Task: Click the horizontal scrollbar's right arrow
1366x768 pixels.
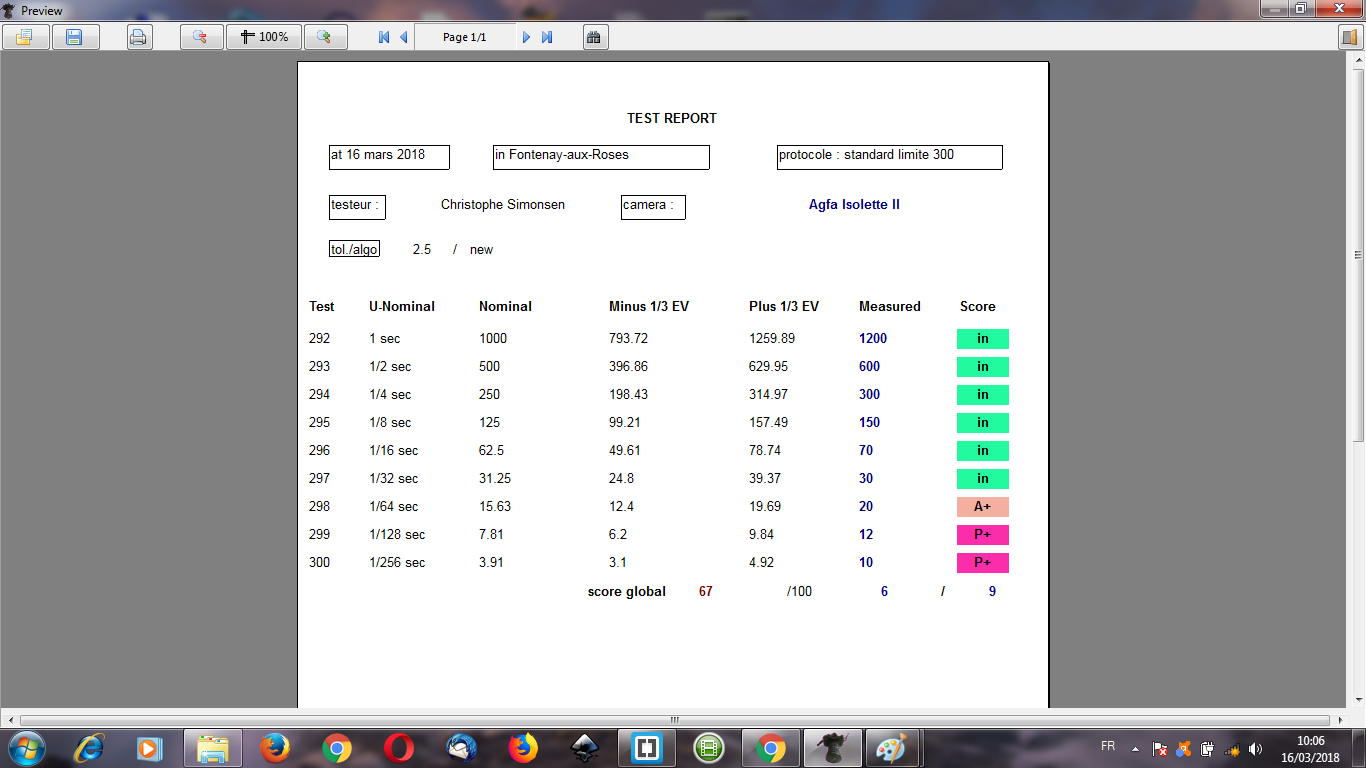Action: click(x=1341, y=720)
